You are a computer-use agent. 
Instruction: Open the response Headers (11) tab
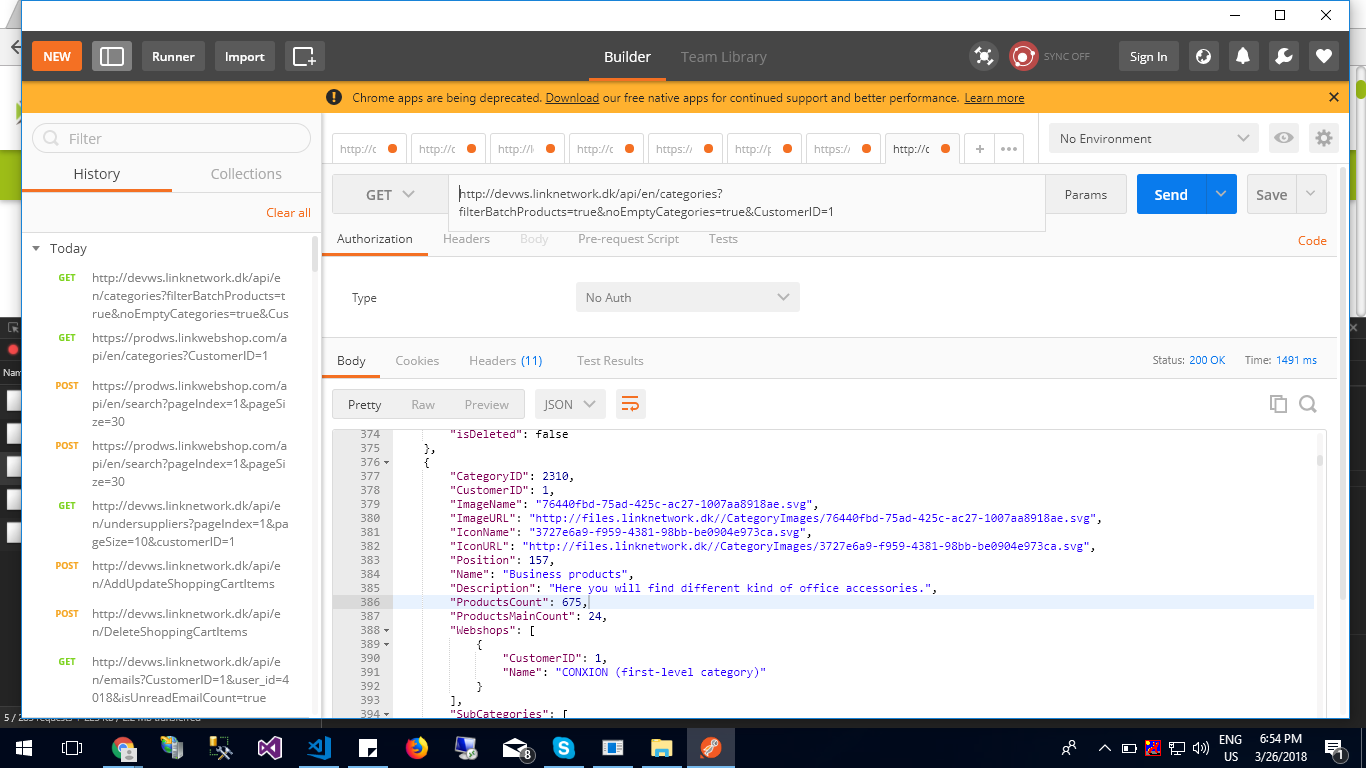[505, 360]
